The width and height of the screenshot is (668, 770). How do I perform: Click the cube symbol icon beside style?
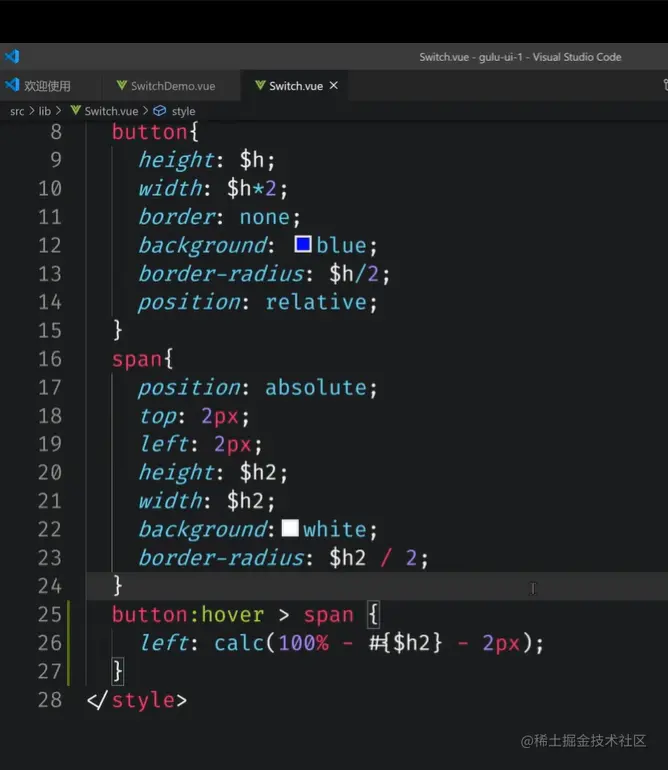tap(160, 111)
